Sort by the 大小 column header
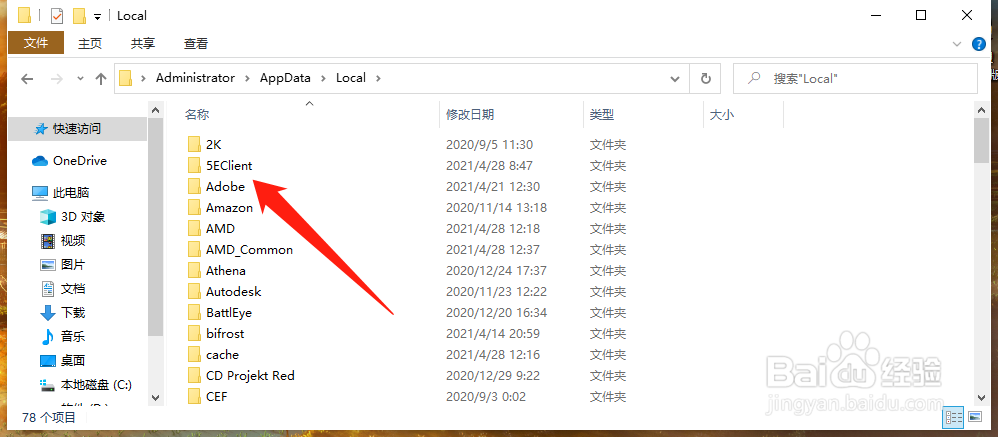998x437 pixels. click(722, 115)
